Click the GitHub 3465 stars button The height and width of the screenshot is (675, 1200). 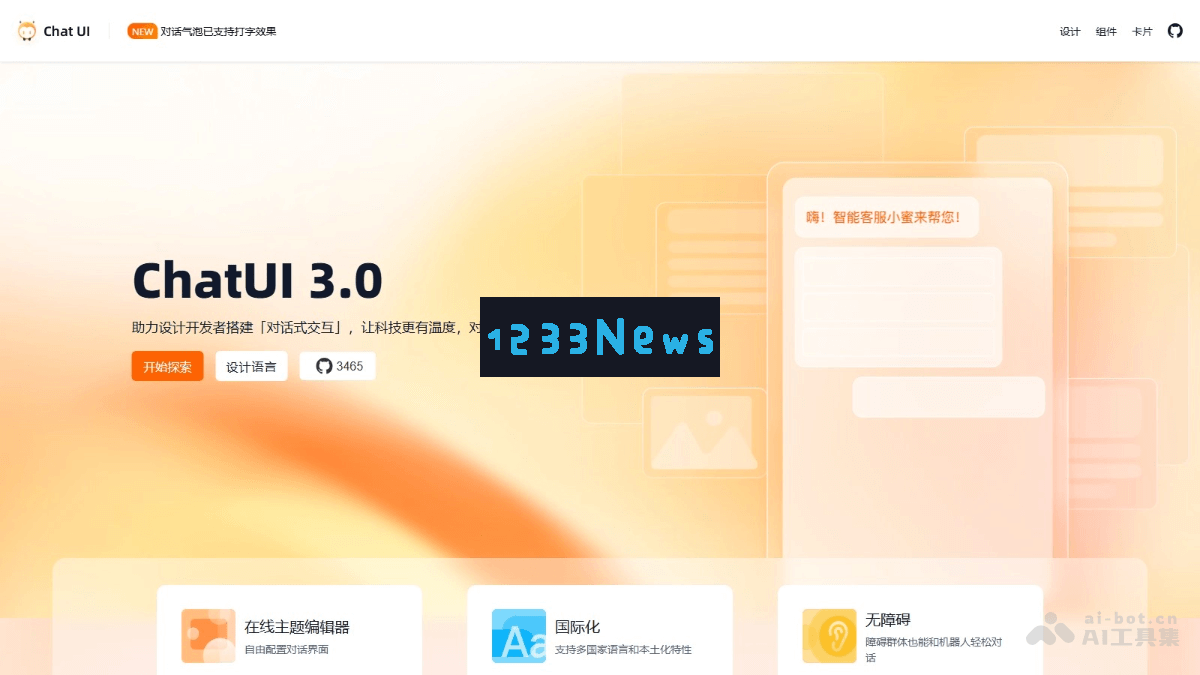point(338,366)
